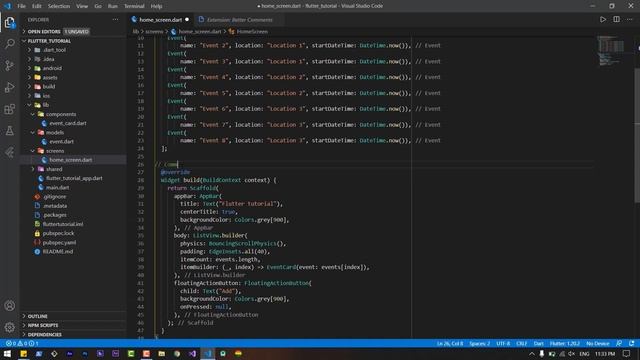
Task: Open the Selection menu
Action: tap(59, 6)
